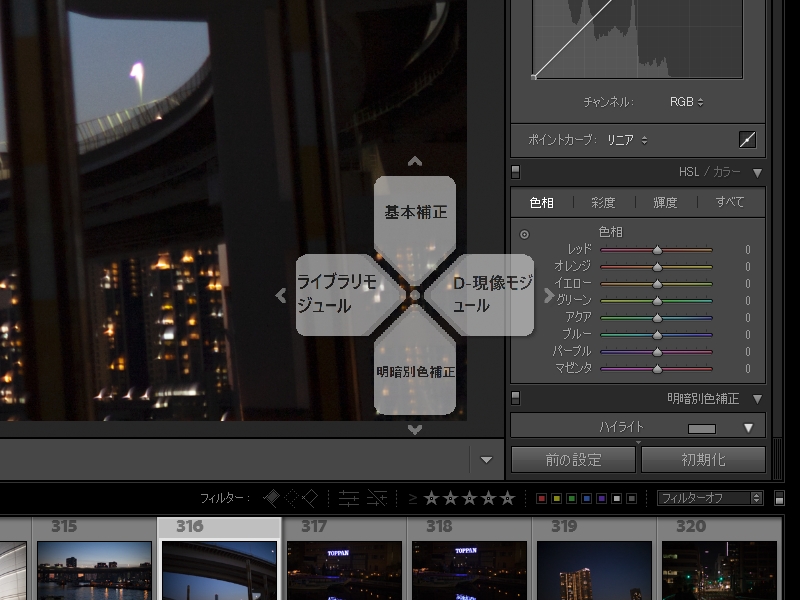
Task: Filter by white custom color label
Action: point(616,498)
